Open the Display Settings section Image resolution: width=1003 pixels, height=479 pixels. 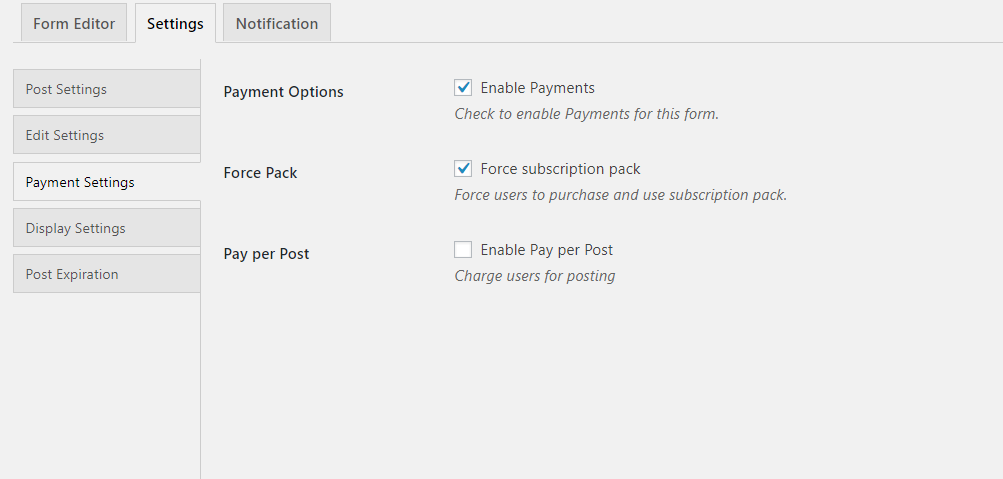106,228
